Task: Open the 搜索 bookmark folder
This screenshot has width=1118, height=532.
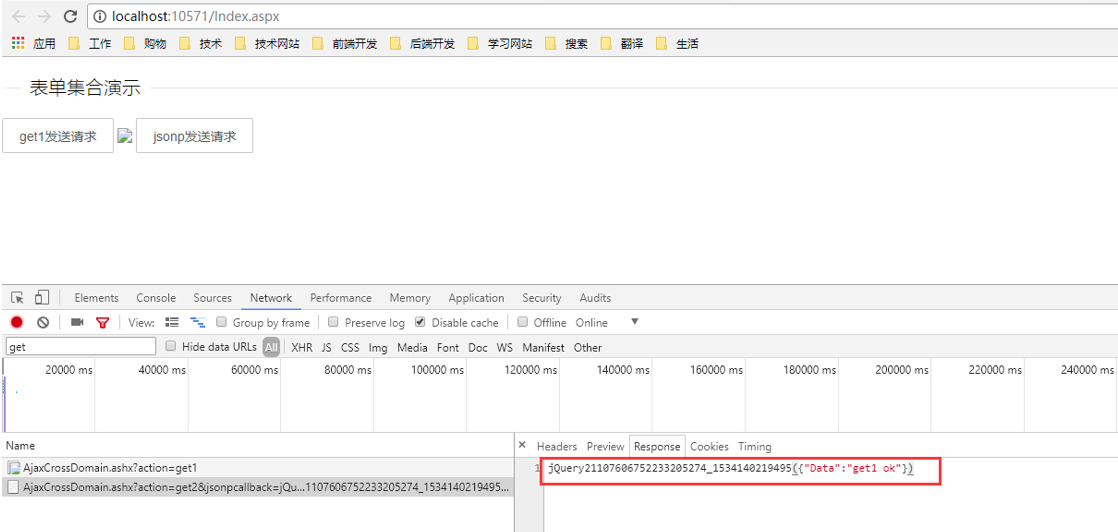Action: pos(567,44)
